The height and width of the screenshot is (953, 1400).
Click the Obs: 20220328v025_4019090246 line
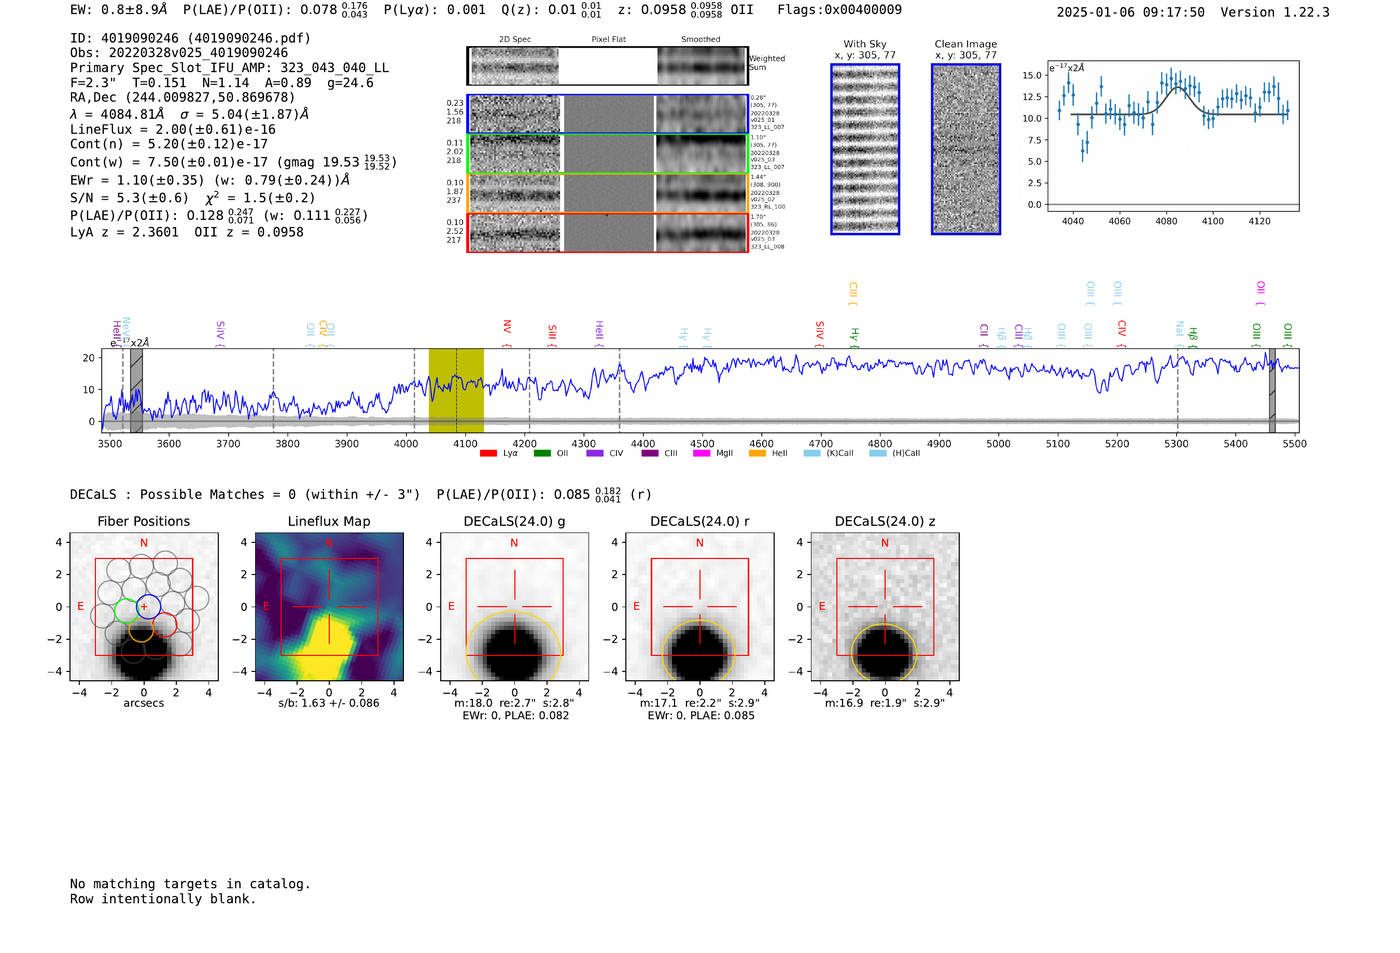click(179, 53)
